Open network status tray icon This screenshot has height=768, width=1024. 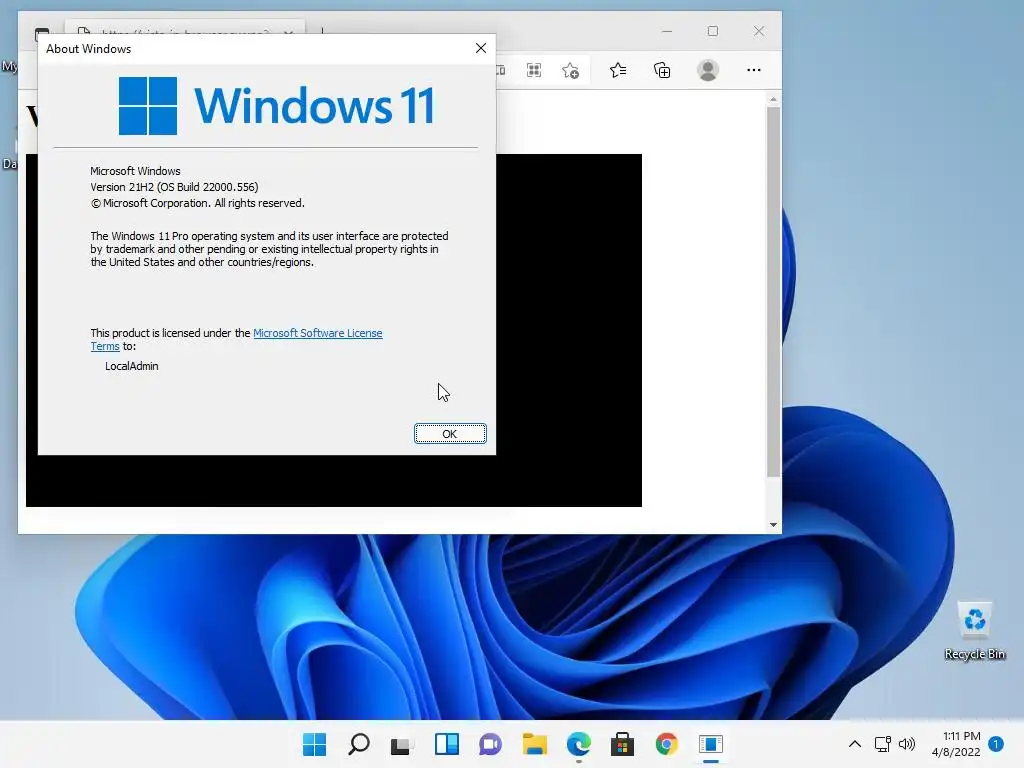tap(882, 744)
